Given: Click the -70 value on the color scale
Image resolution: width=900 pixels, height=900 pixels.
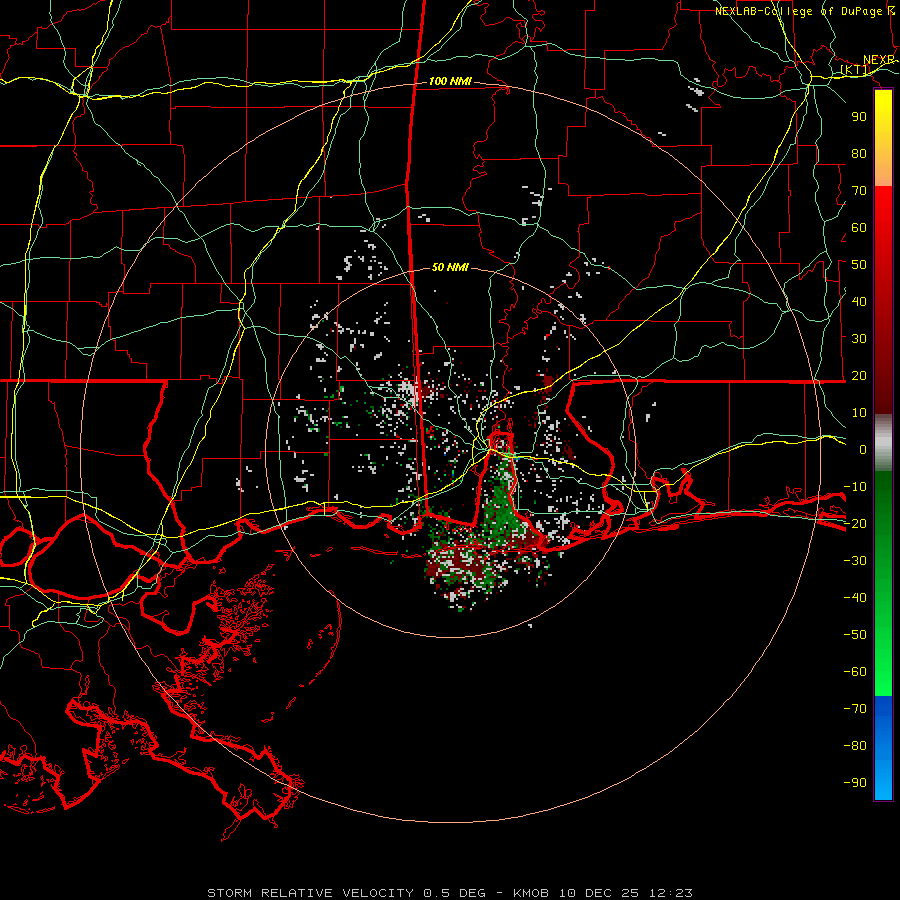Looking at the screenshot, I should 855,709.
